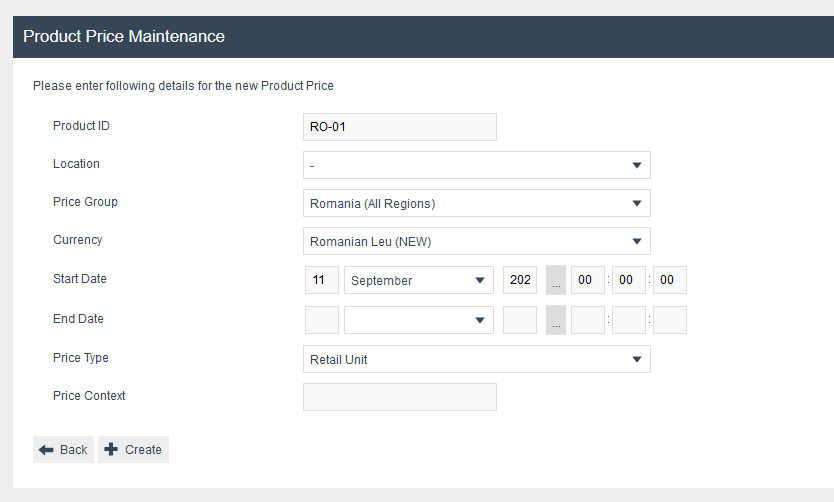Select the Start Date month dropdown
The height and width of the screenshot is (502, 834).
coord(418,281)
